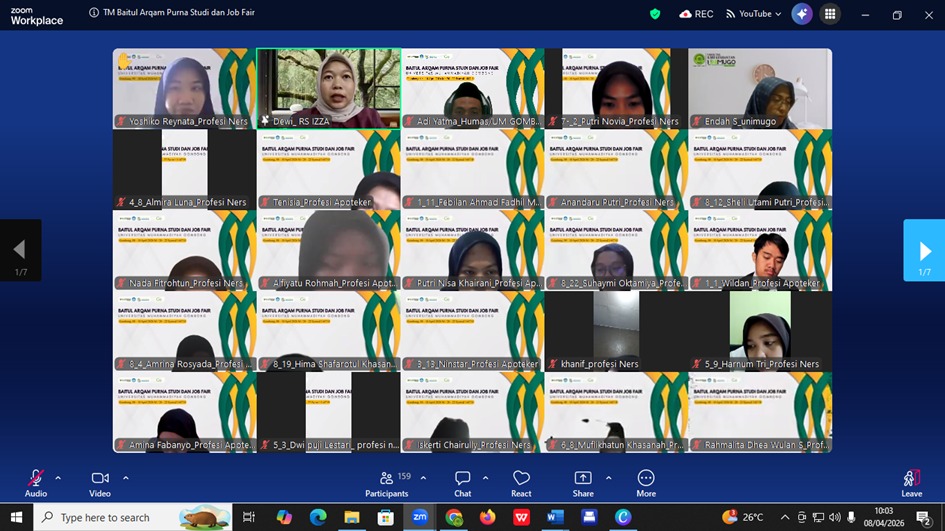The image size is (945, 531).
Task: Open the gallery view grid icon
Action: tap(829, 14)
